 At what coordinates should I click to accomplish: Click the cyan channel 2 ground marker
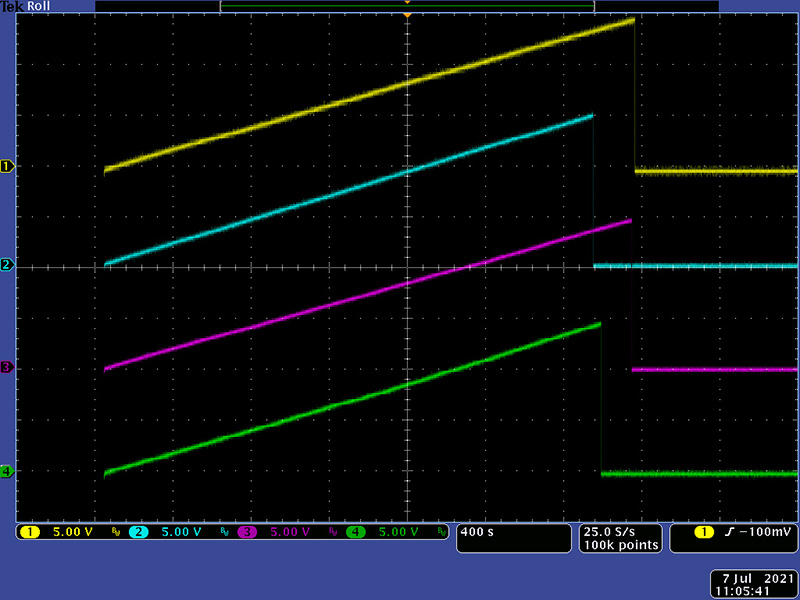pyautogui.click(x=7, y=265)
